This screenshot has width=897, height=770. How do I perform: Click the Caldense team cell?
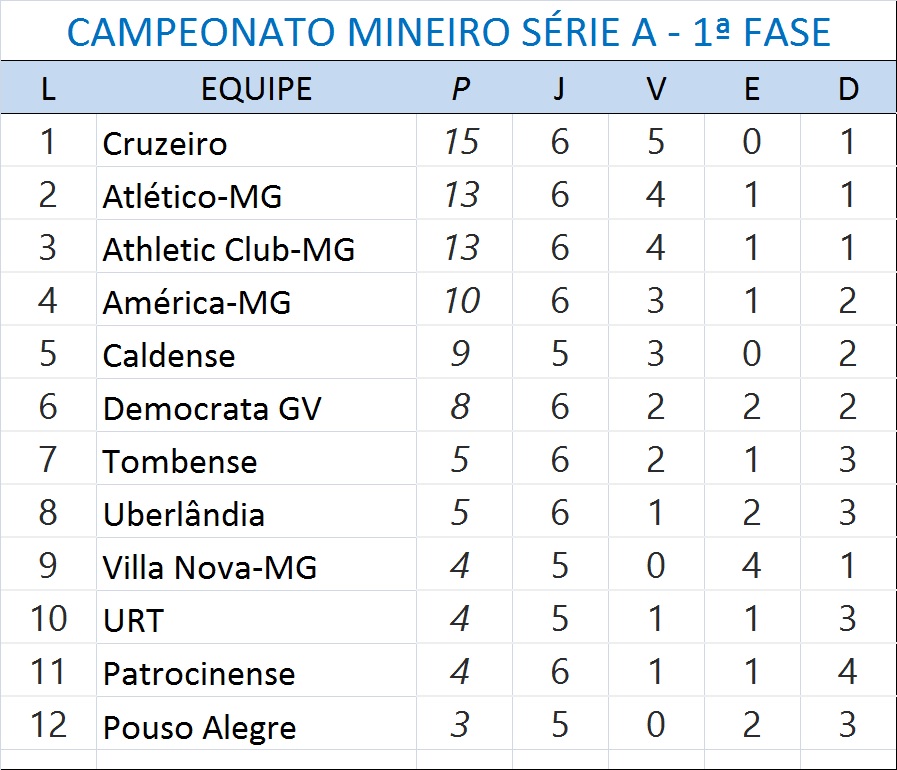(x=169, y=355)
